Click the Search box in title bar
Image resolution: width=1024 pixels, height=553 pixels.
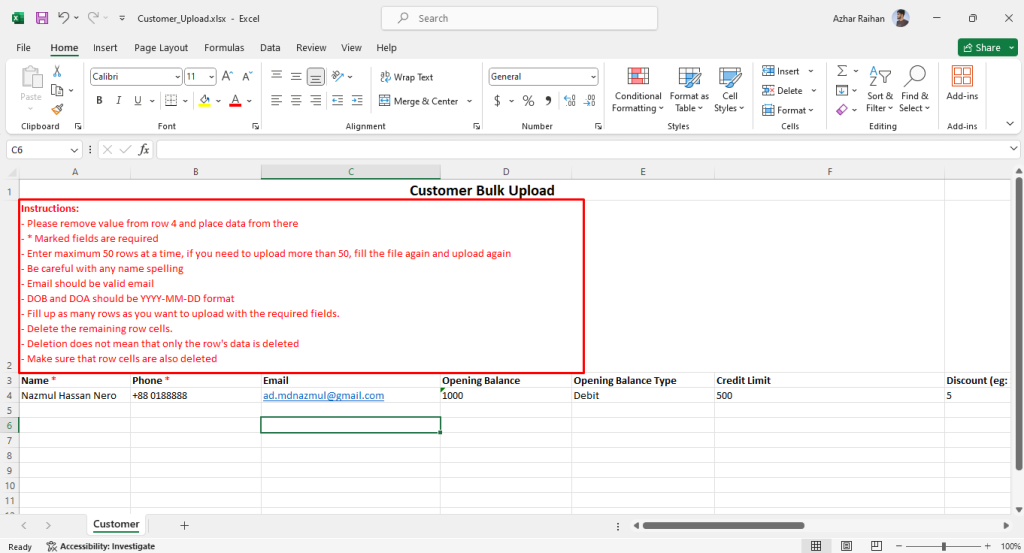tap(519, 18)
